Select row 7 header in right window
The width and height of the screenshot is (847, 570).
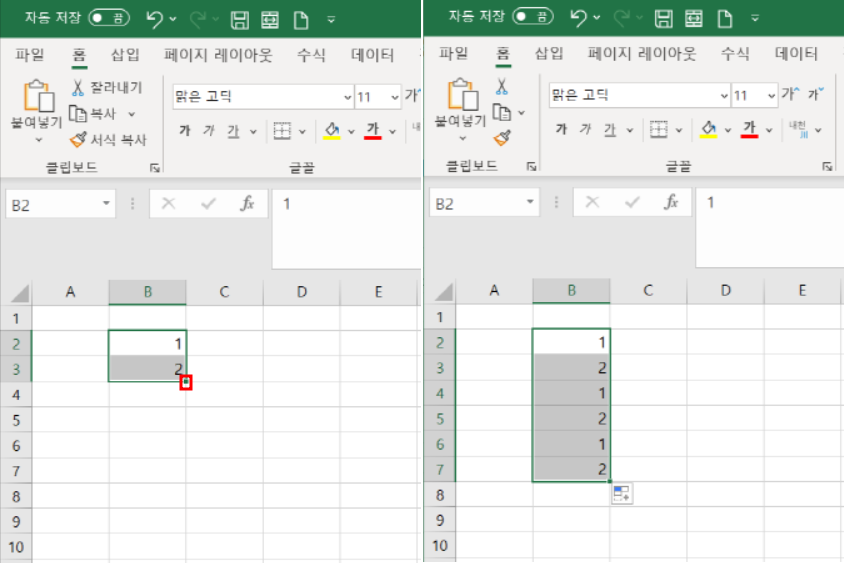440,470
